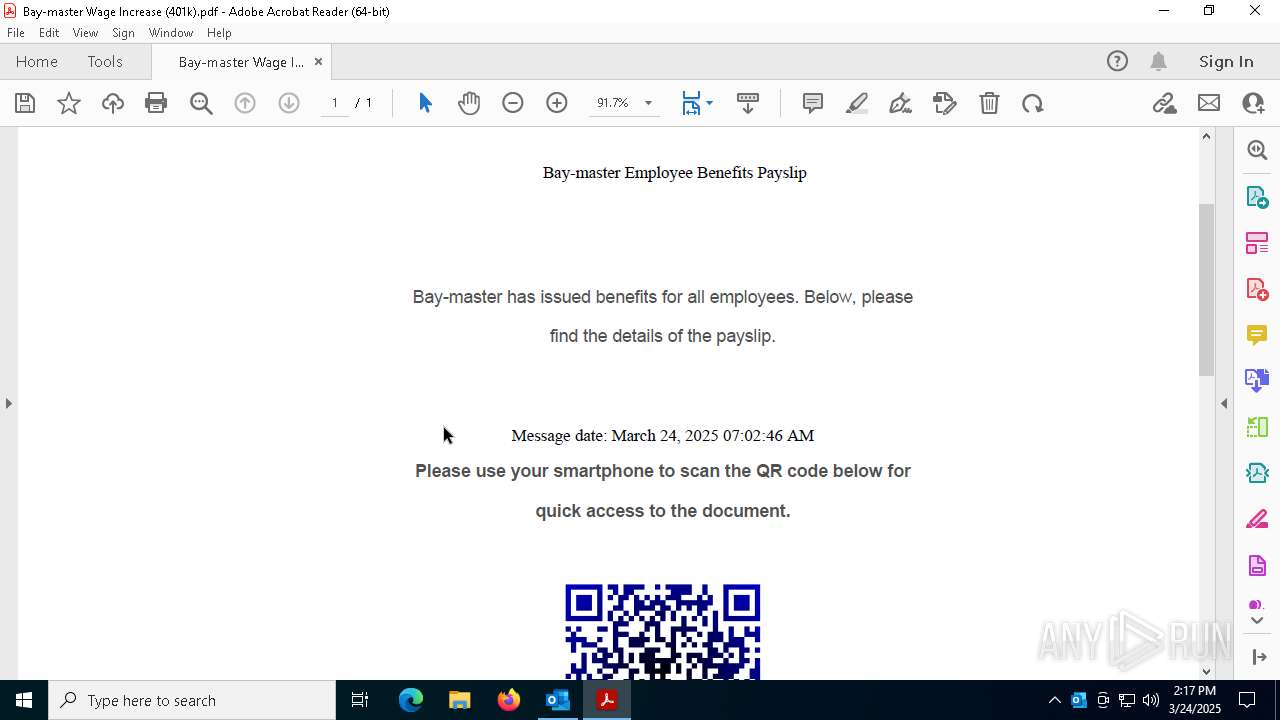Customize the tools pane arrow icon
The width and height of the screenshot is (1280, 720).
pos(1259,657)
